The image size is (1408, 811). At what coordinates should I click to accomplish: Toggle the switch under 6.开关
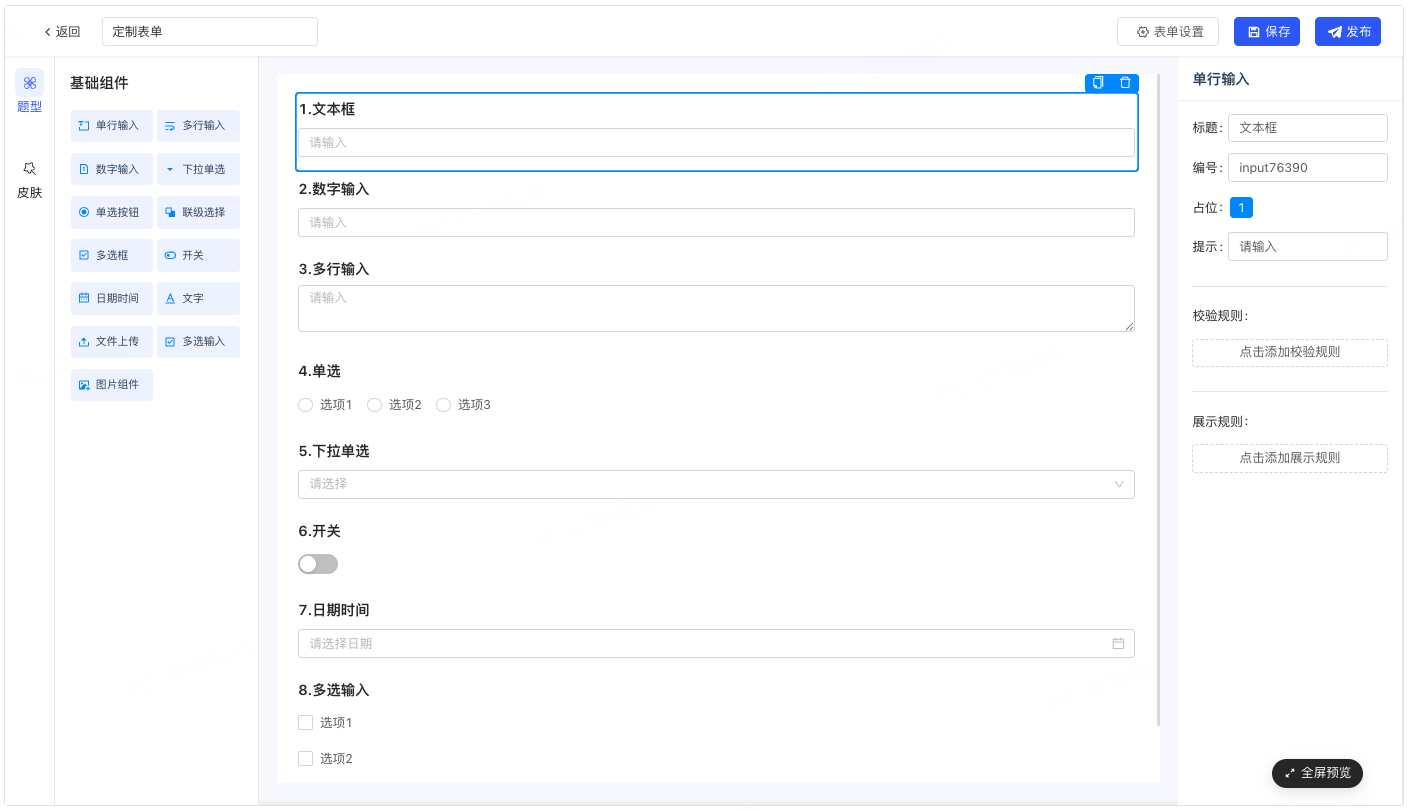[x=318, y=564]
